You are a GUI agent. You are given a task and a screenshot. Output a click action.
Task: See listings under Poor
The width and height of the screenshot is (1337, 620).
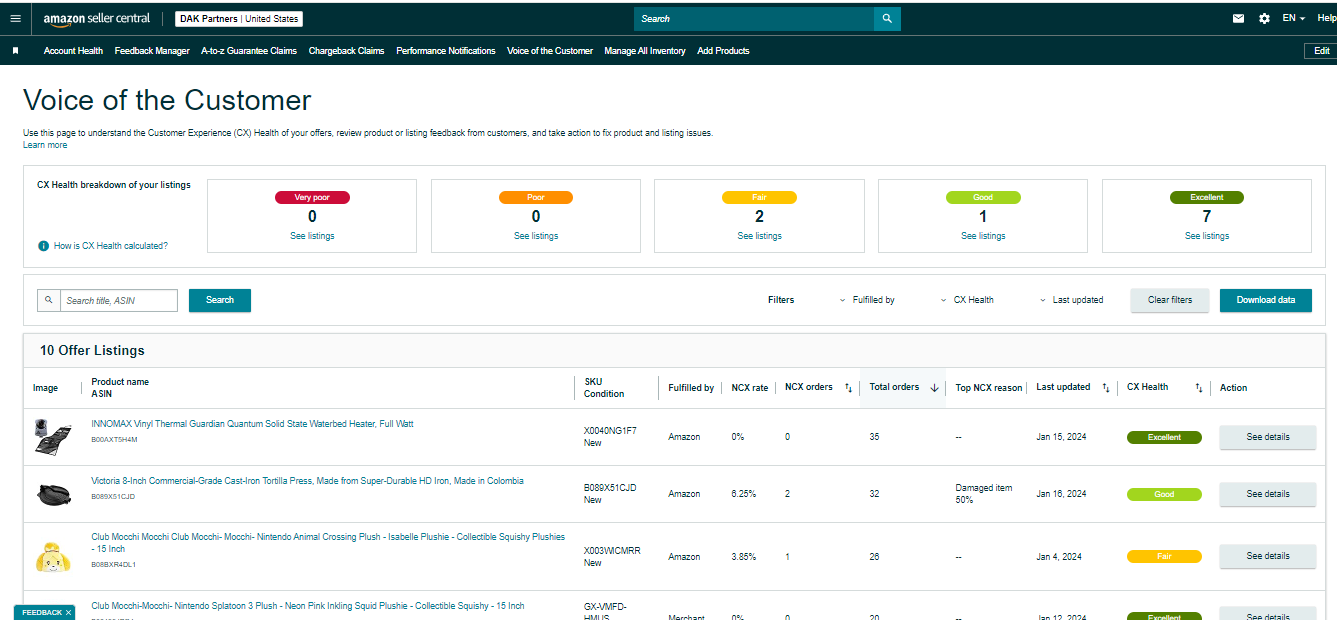(x=536, y=236)
